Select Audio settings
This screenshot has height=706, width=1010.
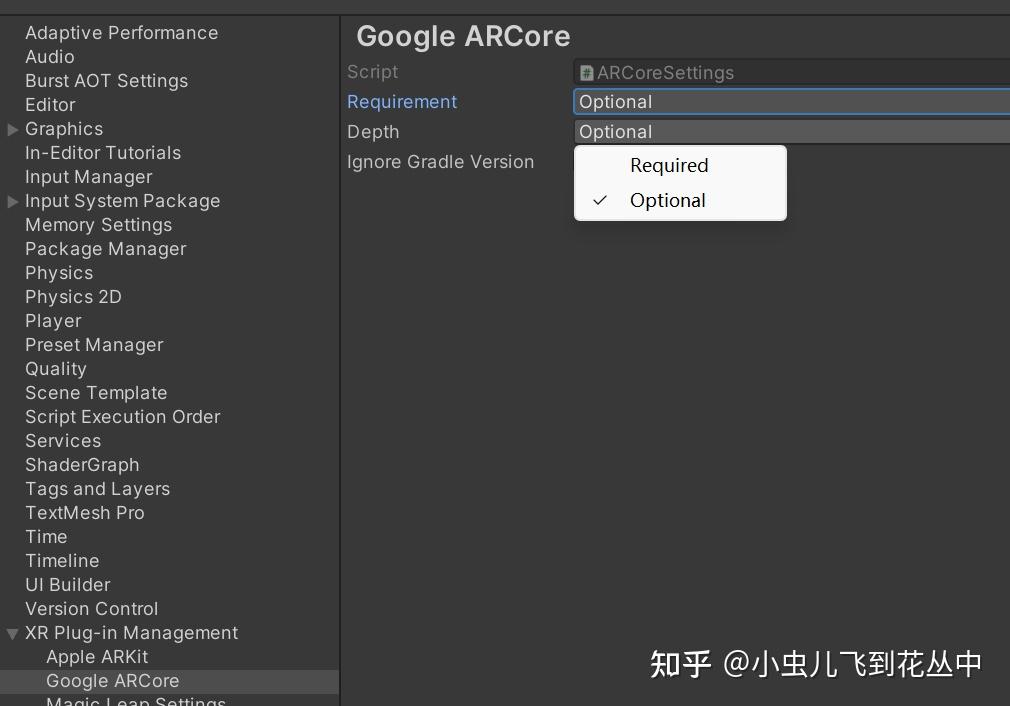[x=49, y=56]
